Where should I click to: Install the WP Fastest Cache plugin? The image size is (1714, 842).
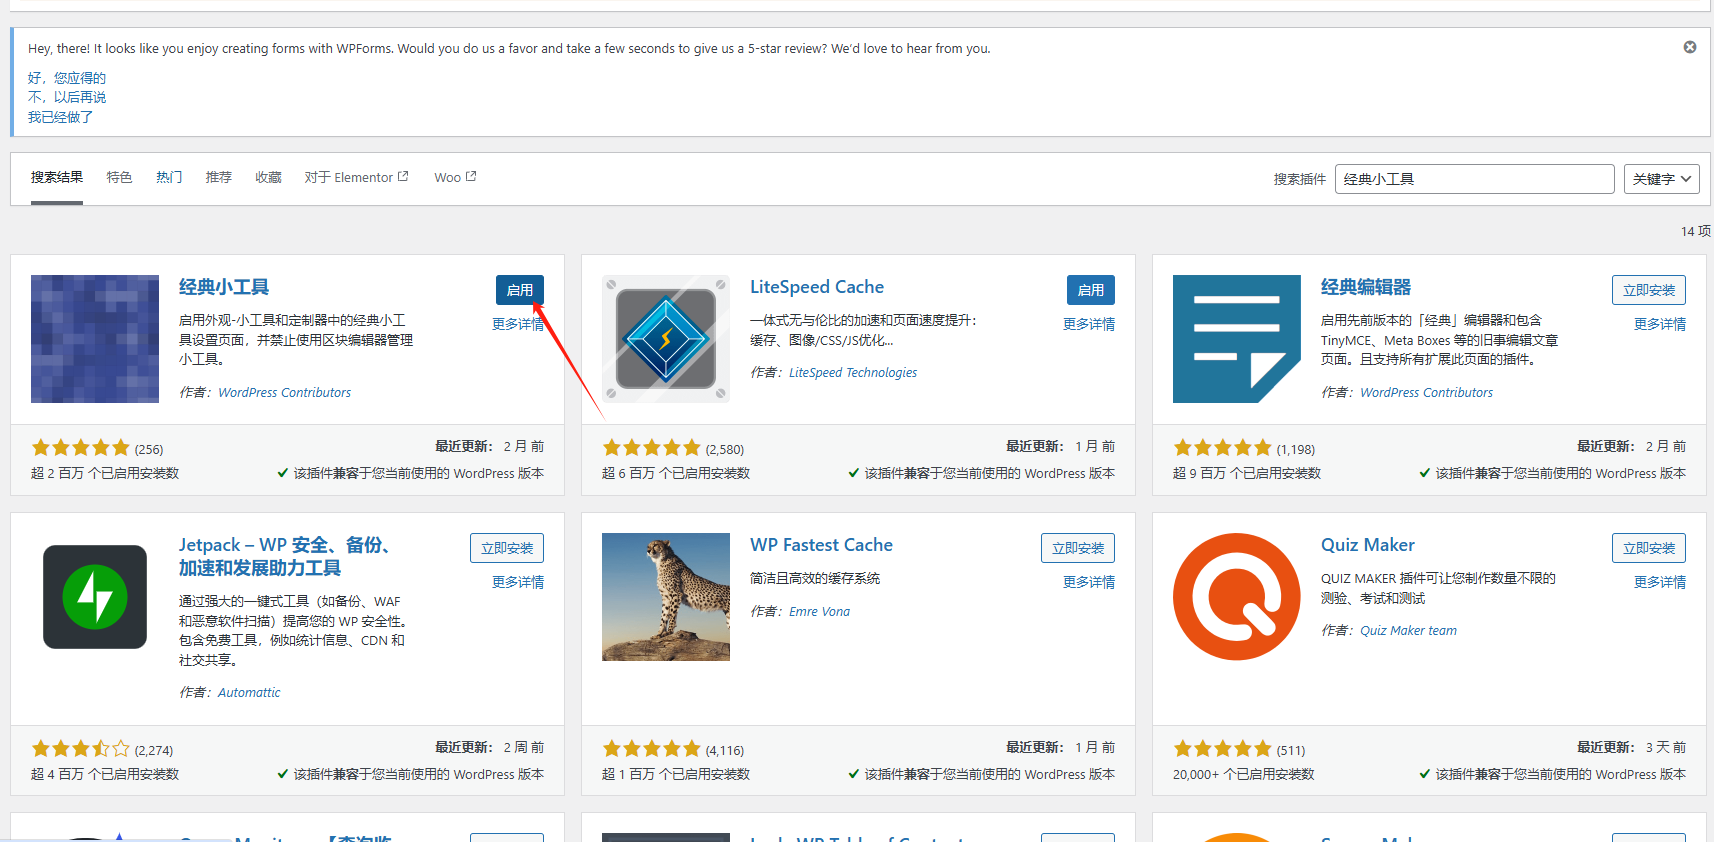1077,548
